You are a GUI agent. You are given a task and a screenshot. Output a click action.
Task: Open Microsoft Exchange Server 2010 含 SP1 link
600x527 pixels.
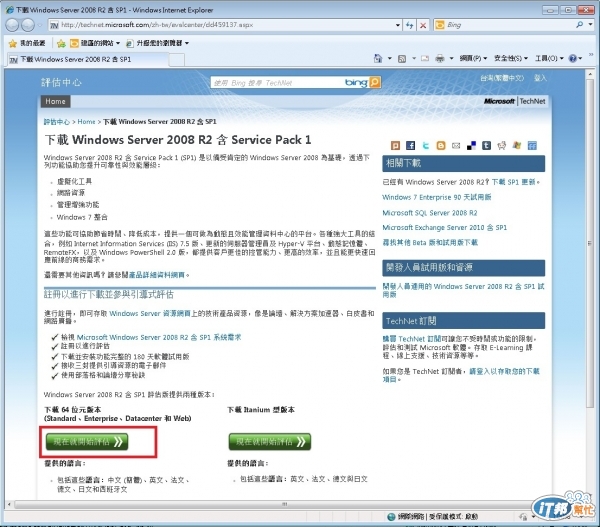point(445,228)
